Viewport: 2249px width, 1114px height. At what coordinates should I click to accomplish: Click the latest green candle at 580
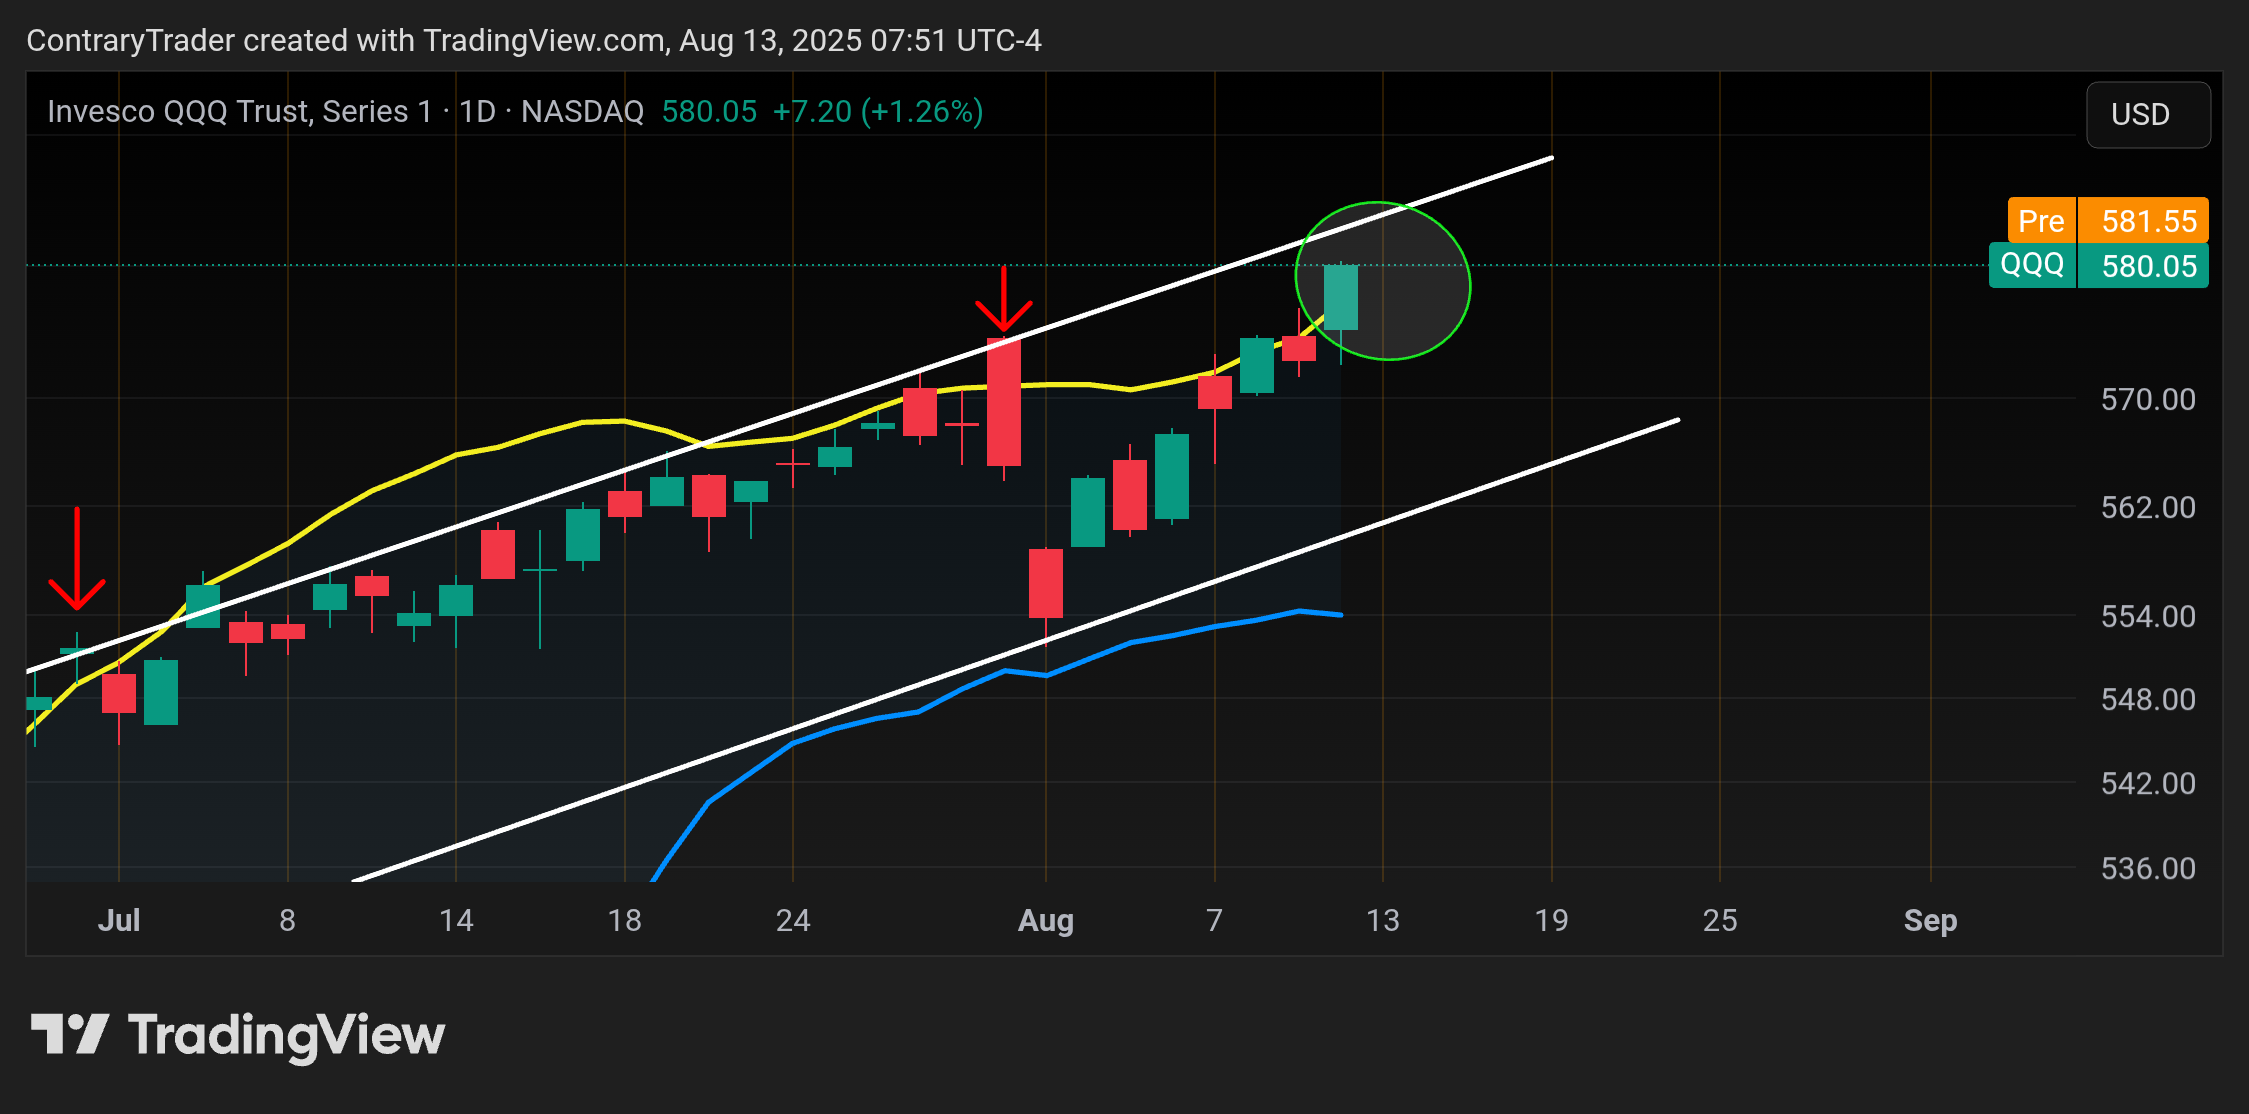tap(1341, 298)
